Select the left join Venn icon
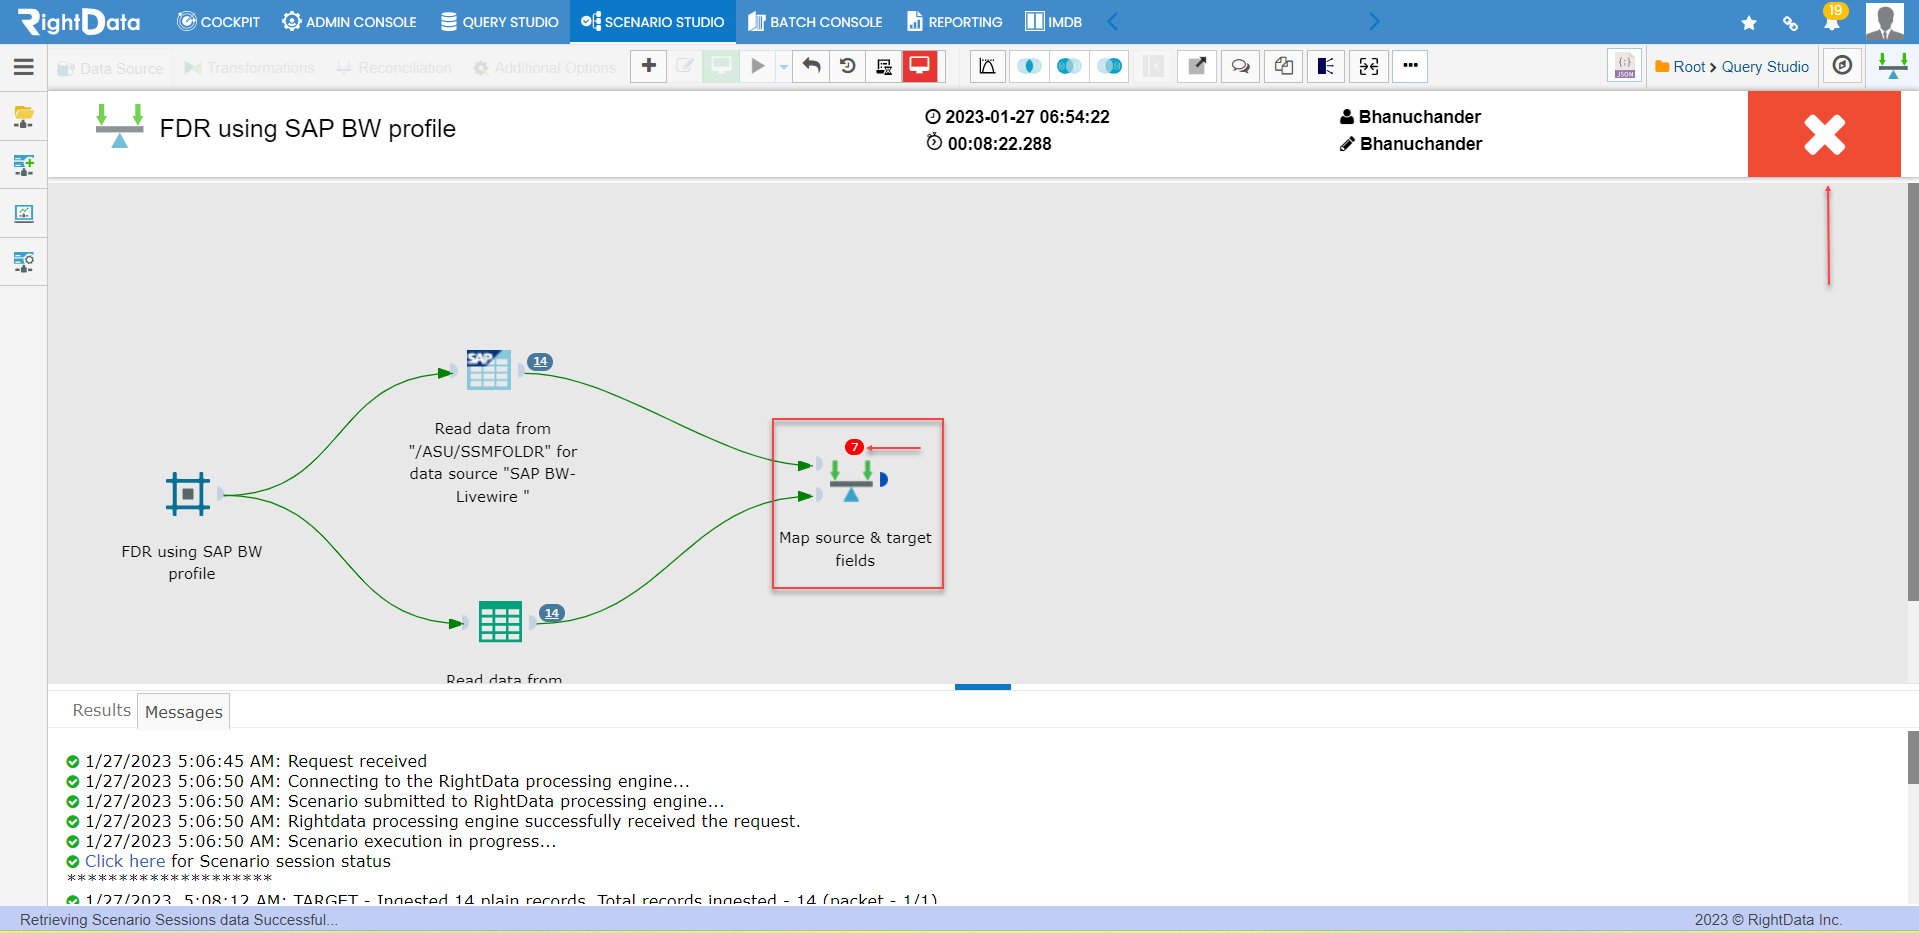Screen dimensions: 1919x933 coord(1068,66)
